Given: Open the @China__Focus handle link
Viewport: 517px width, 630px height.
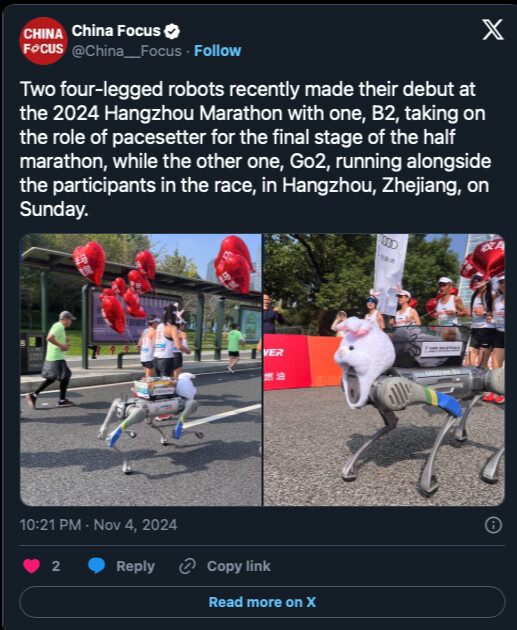Looking at the screenshot, I should [127, 51].
